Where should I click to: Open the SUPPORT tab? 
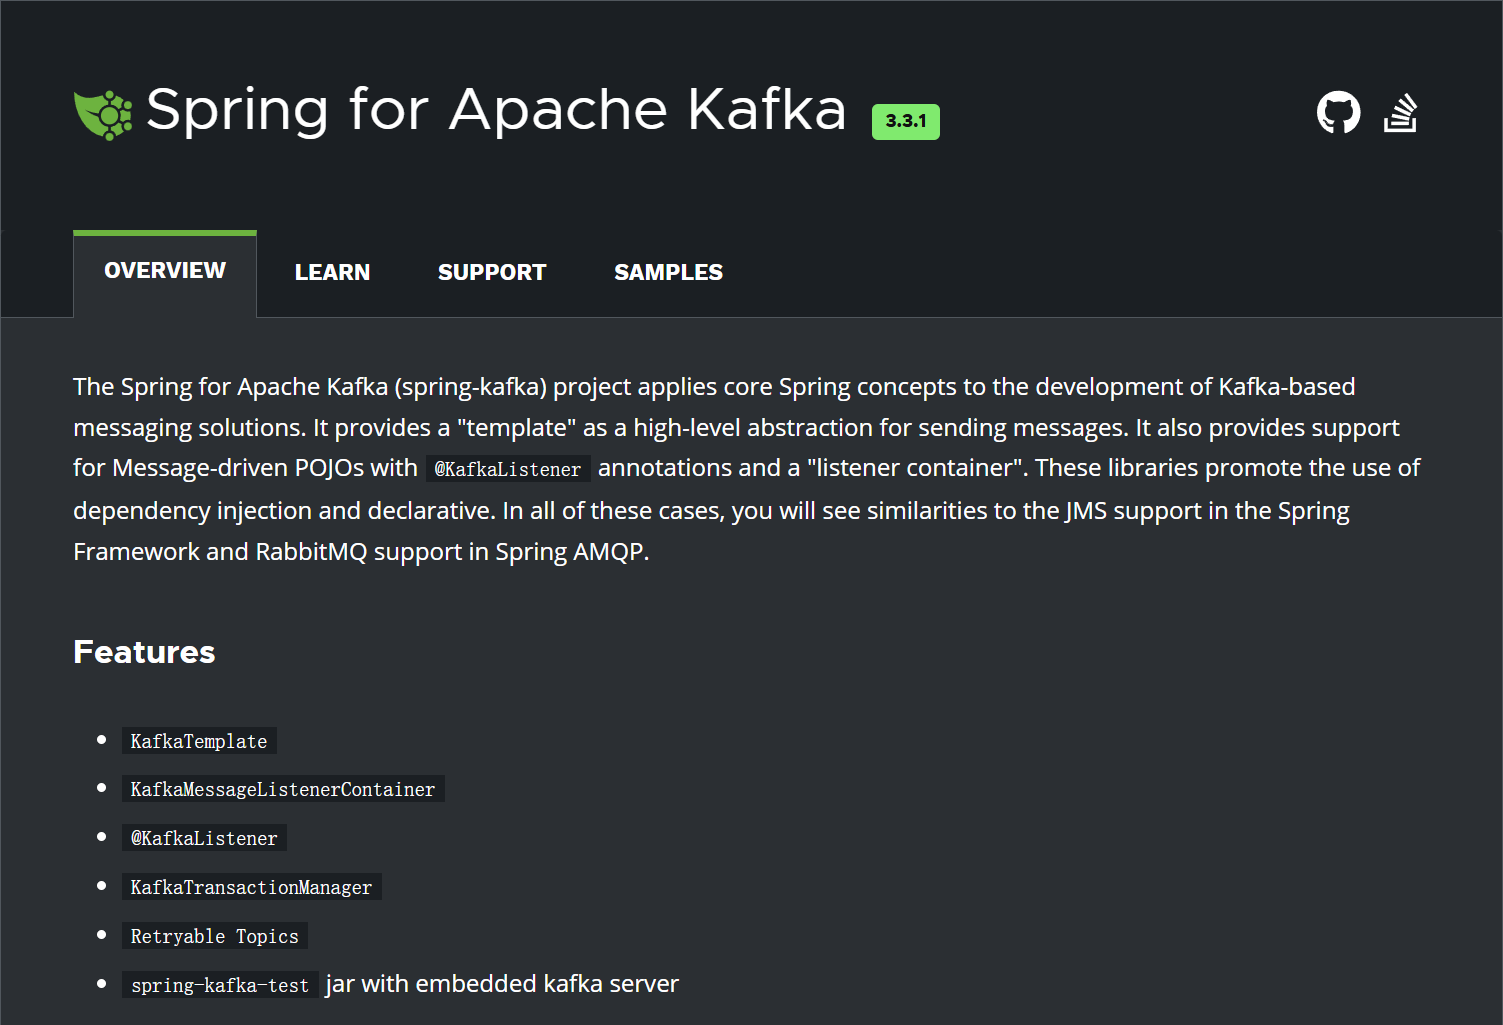click(492, 272)
